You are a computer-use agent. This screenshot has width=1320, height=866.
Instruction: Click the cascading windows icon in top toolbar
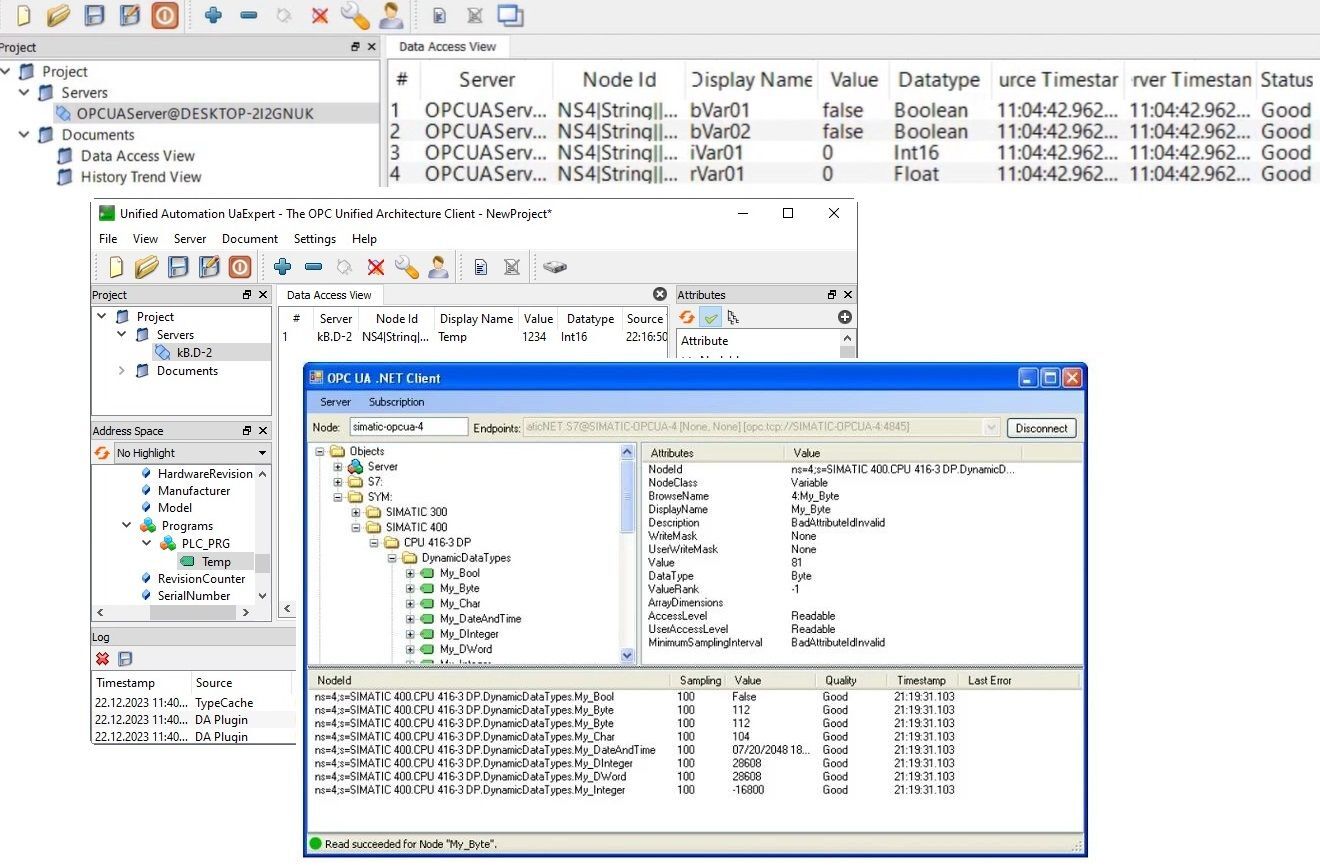click(x=510, y=15)
